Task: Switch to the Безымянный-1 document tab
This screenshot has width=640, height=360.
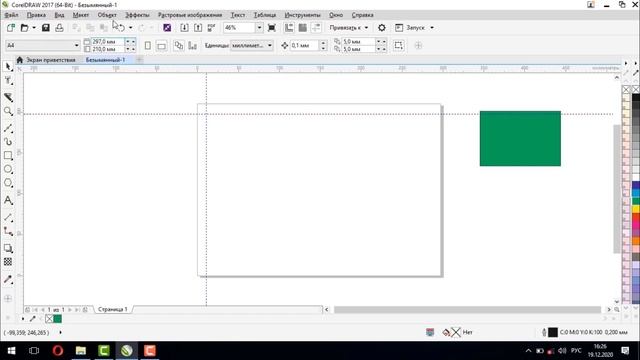Action: tap(105, 60)
